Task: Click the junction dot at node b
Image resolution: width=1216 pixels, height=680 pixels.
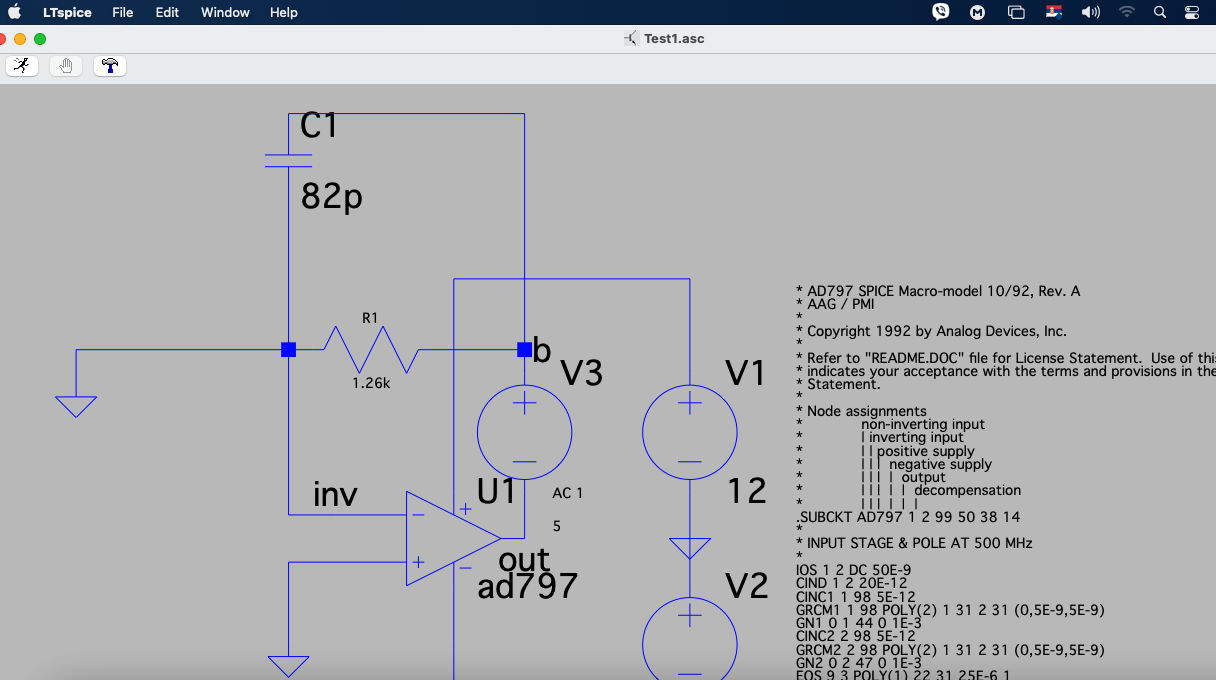Action: click(524, 349)
